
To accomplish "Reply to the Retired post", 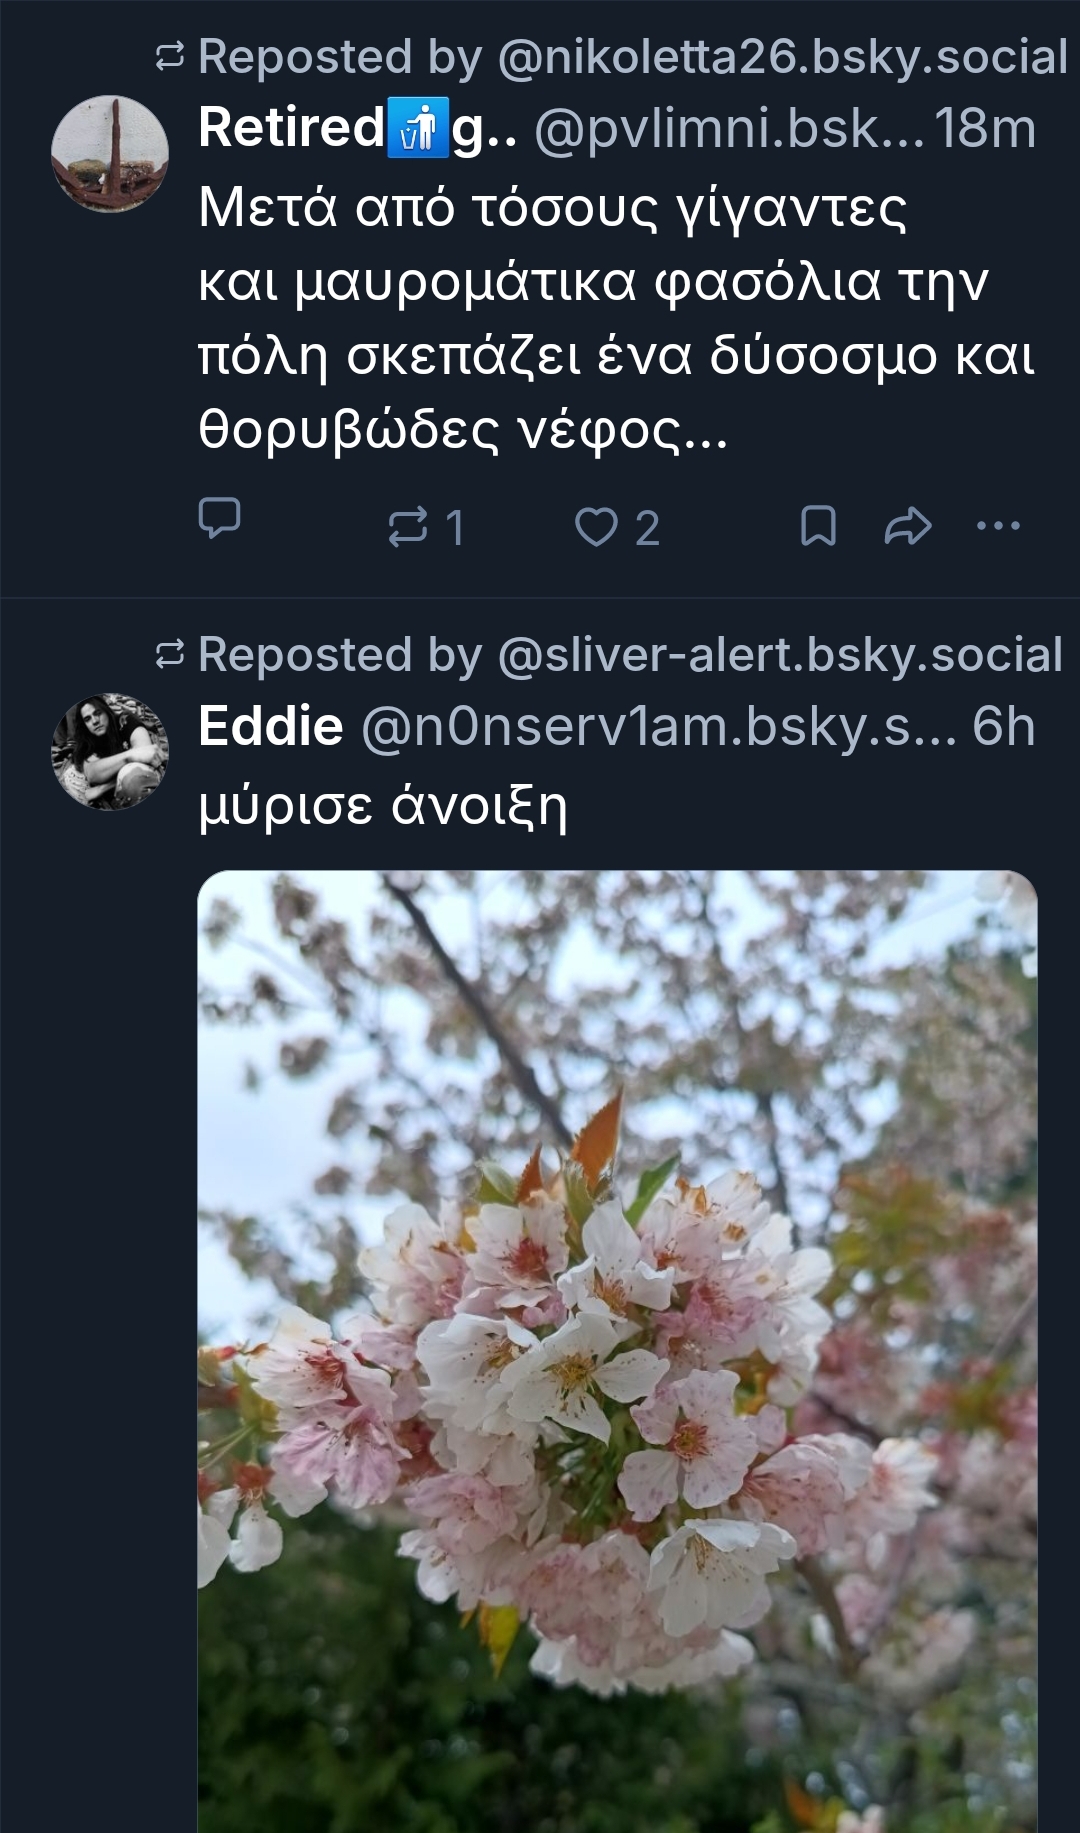I will click(x=219, y=519).
